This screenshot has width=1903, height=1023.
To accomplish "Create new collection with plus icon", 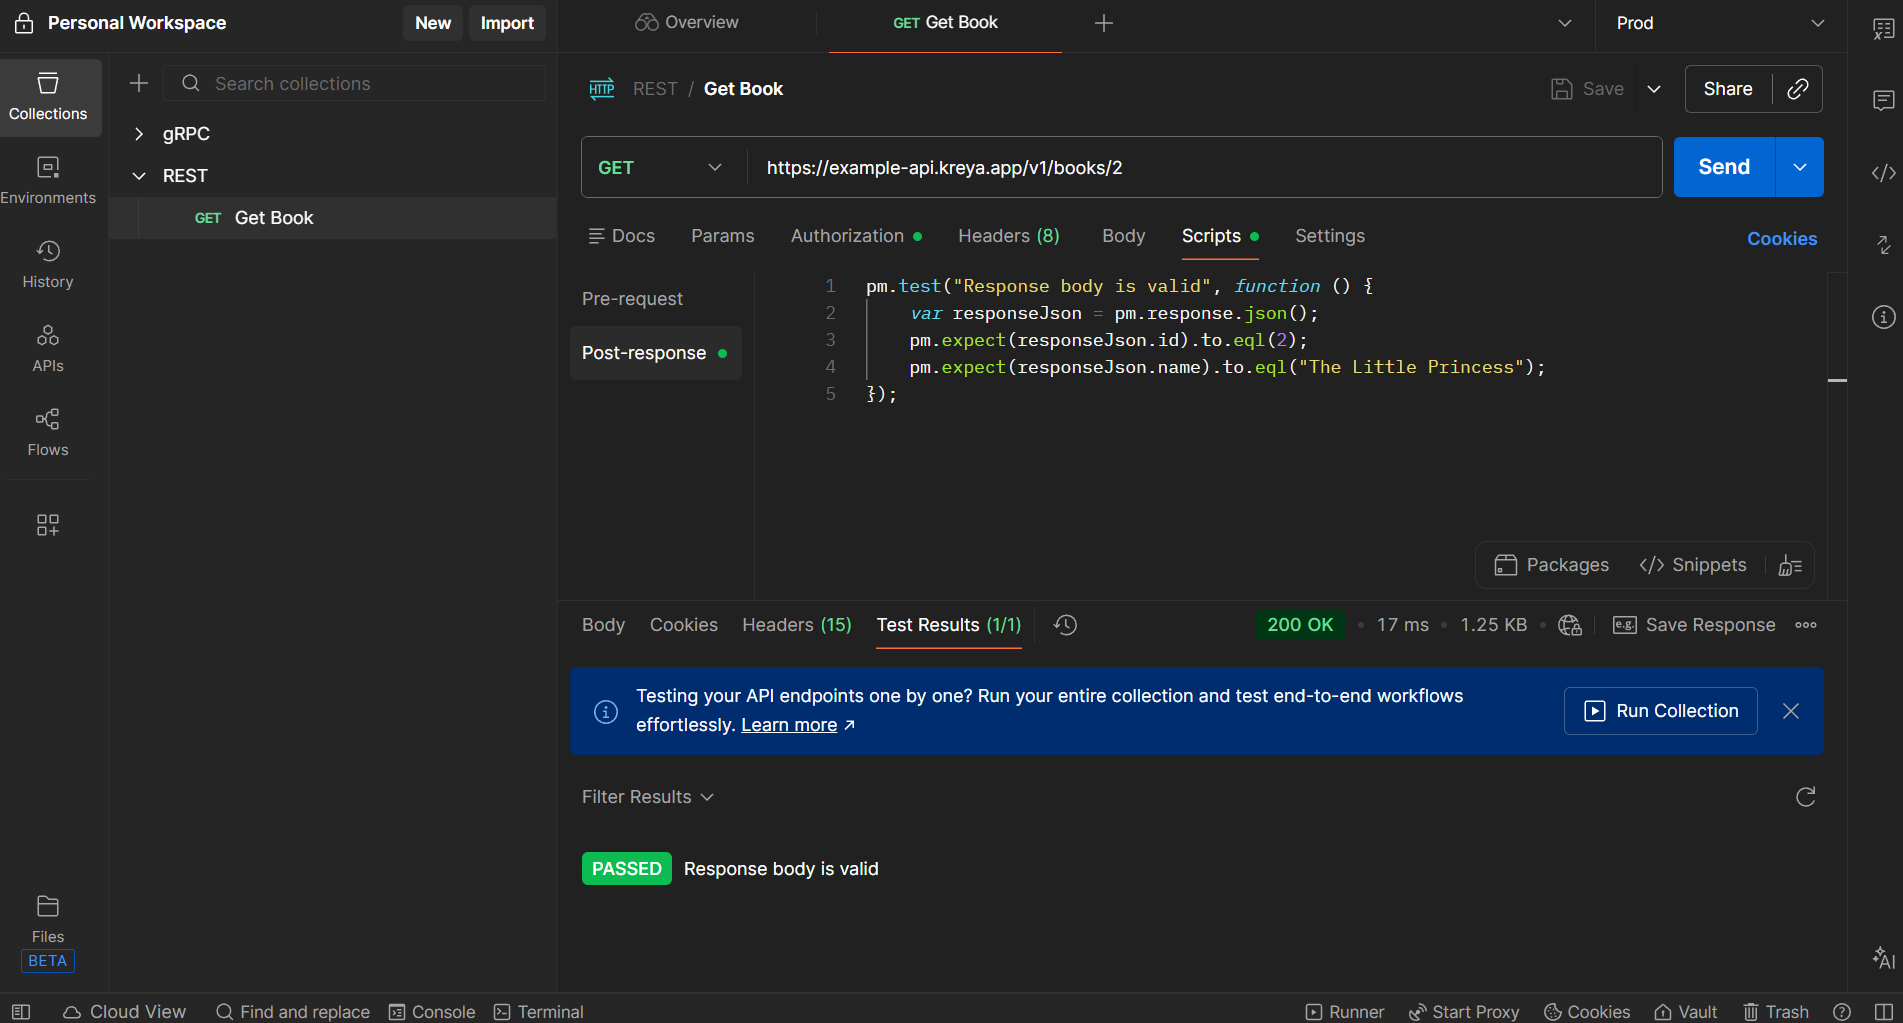I will click(139, 84).
